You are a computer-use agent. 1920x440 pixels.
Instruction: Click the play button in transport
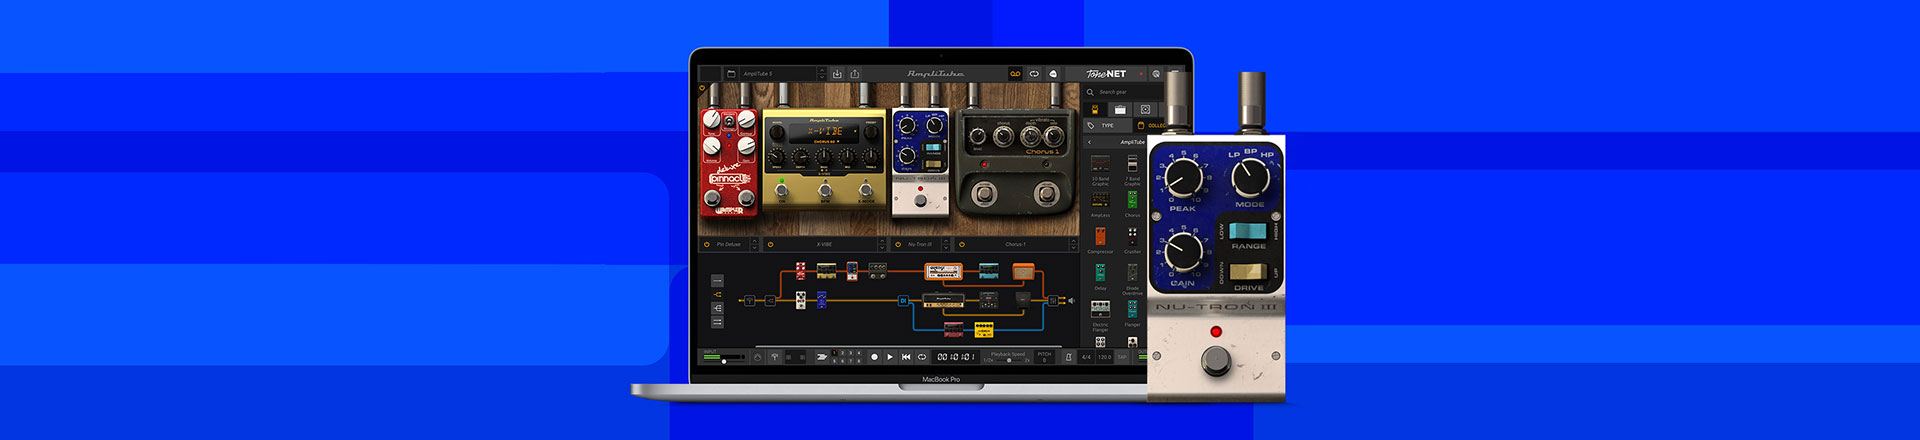pos(890,357)
